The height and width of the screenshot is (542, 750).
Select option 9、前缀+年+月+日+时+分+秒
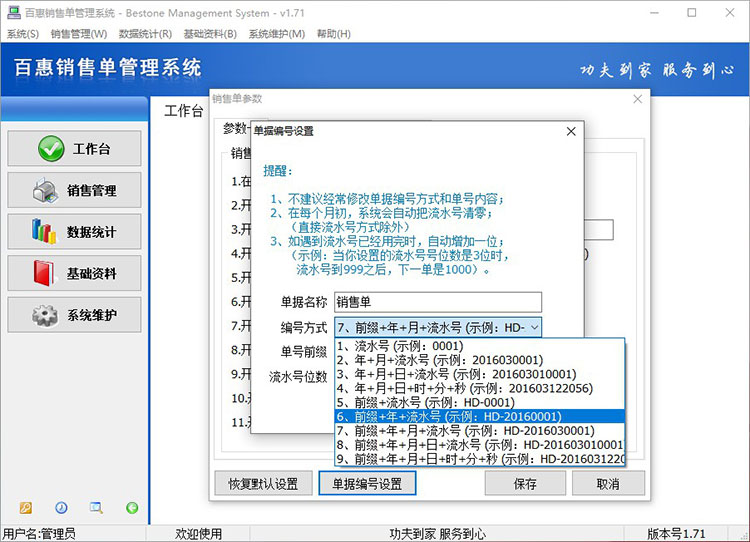coord(480,459)
